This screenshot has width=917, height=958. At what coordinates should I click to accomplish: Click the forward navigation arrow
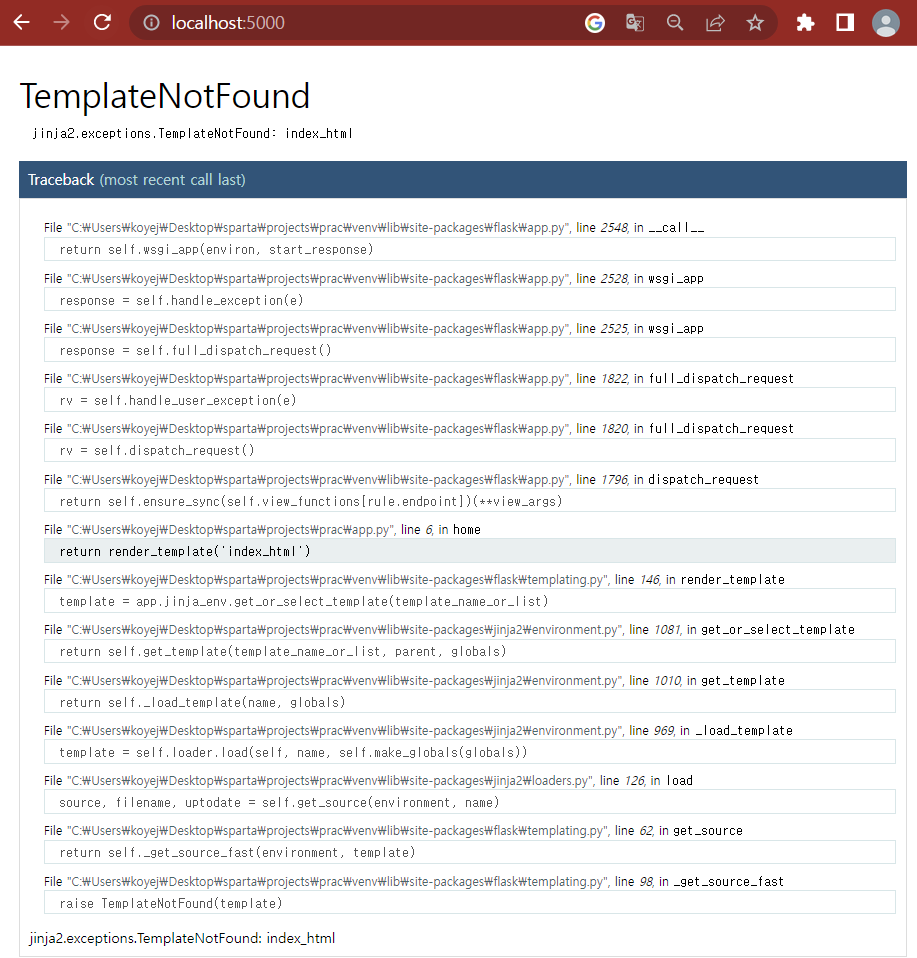click(61, 23)
